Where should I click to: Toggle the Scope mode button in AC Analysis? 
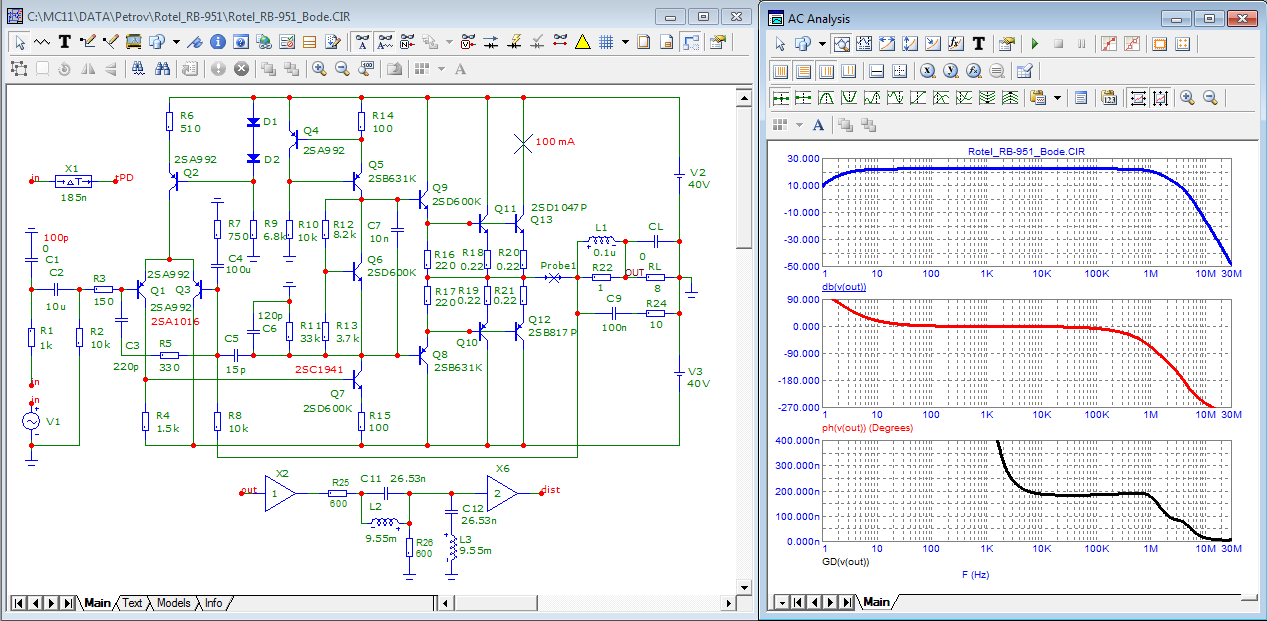tap(841, 44)
